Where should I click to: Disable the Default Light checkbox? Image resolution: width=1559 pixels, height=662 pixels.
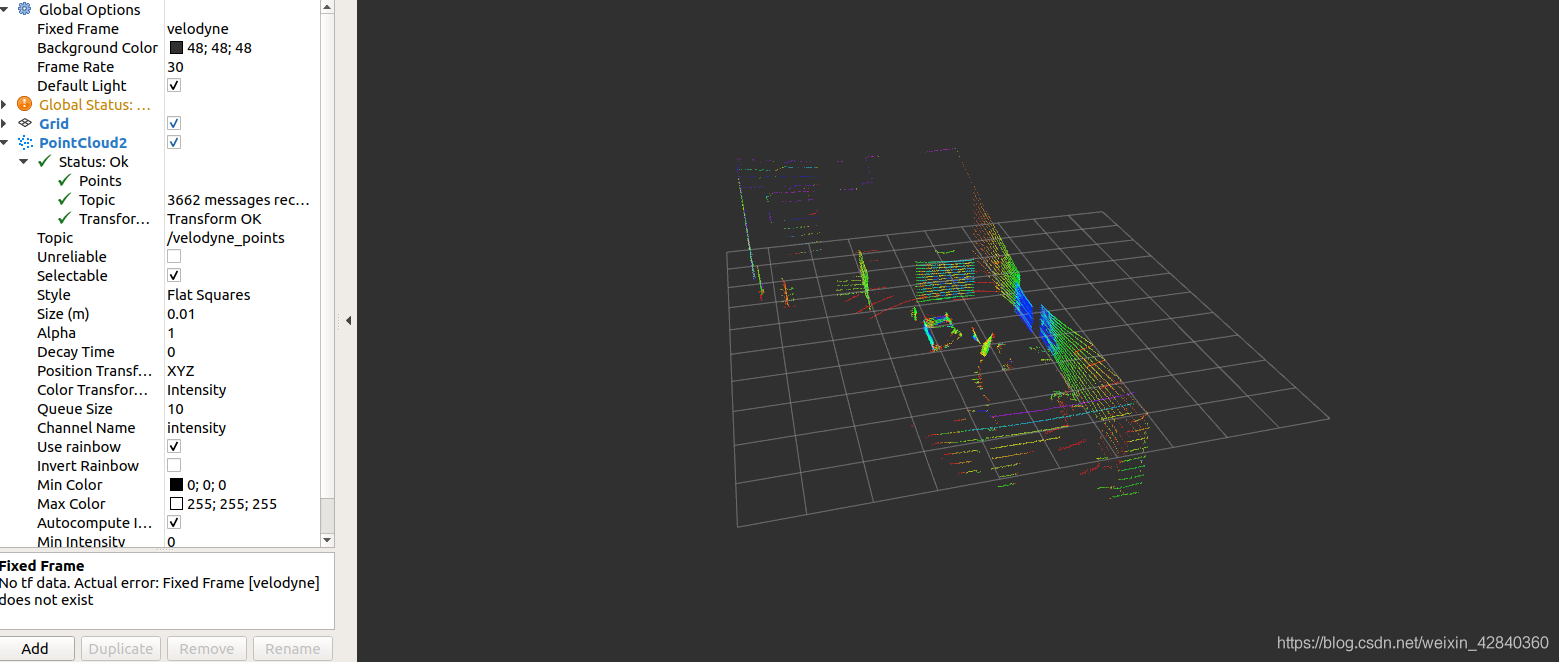(x=173, y=85)
